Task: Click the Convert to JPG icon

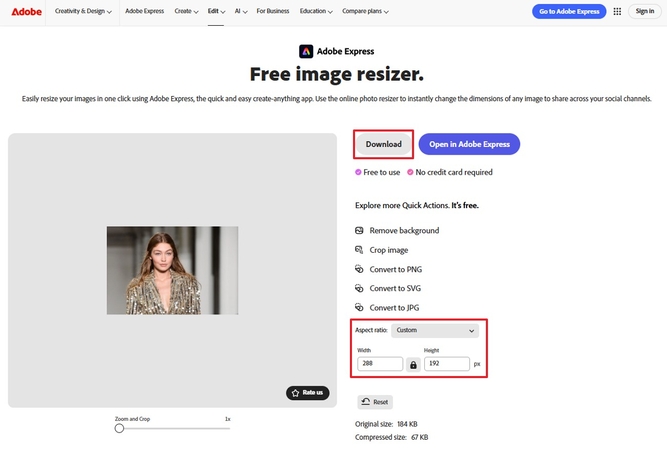Action: pos(359,307)
